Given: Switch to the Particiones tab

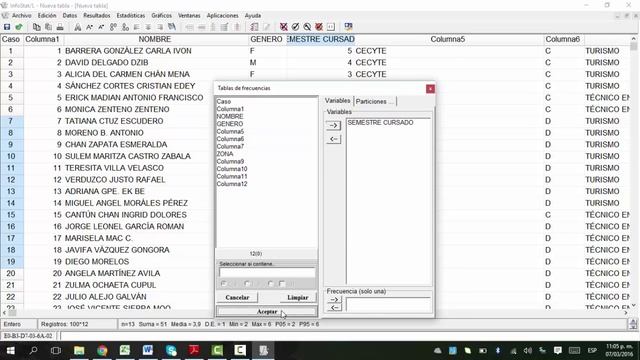Looking at the screenshot, I should click(x=374, y=101).
